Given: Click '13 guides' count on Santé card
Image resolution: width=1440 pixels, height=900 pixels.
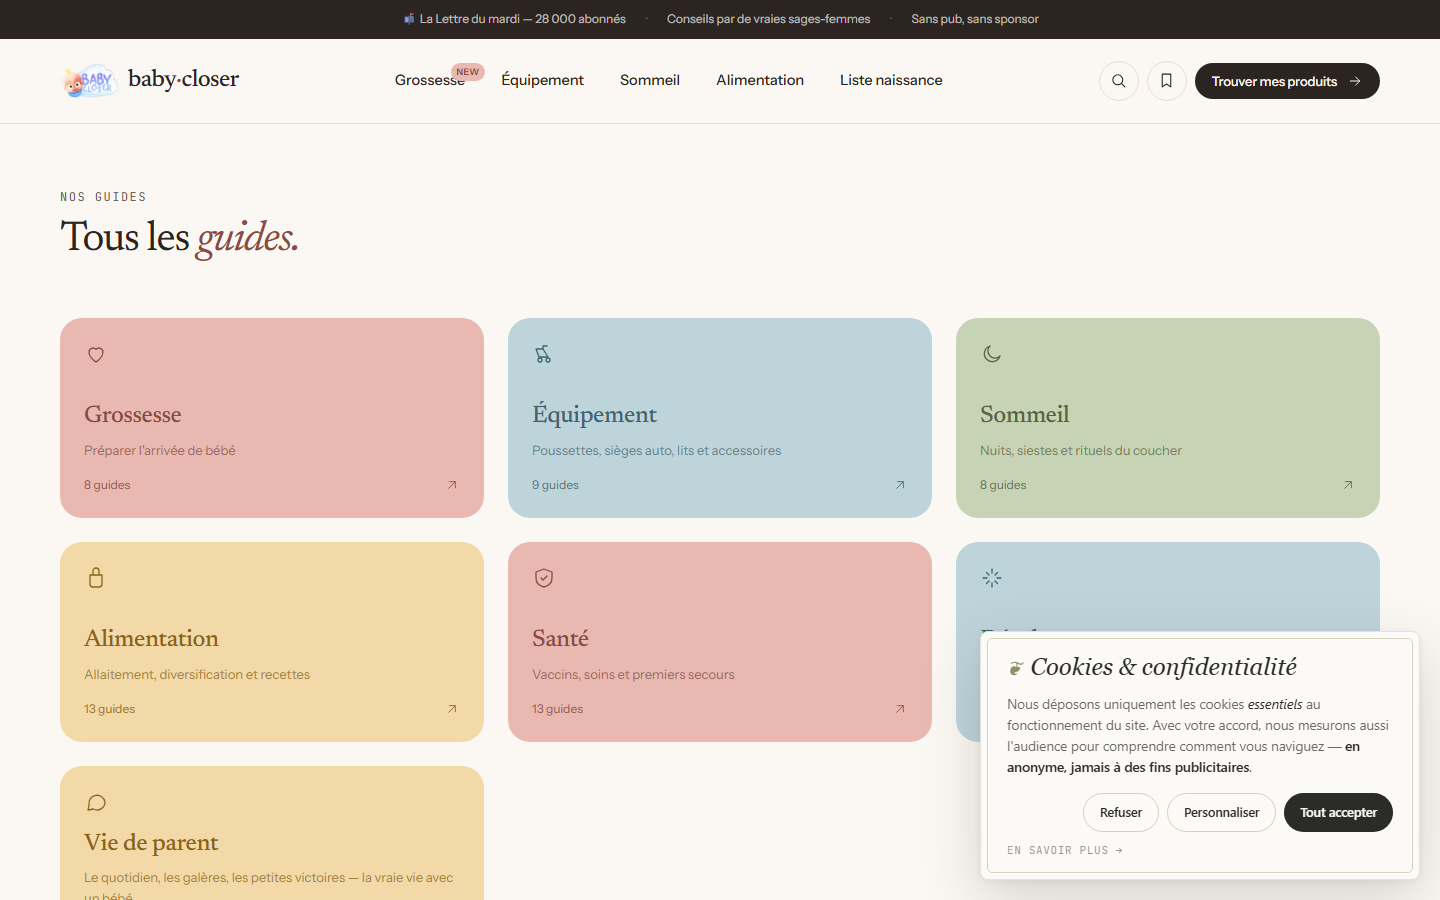Looking at the screenshot, I should click(x=557, y=709).
